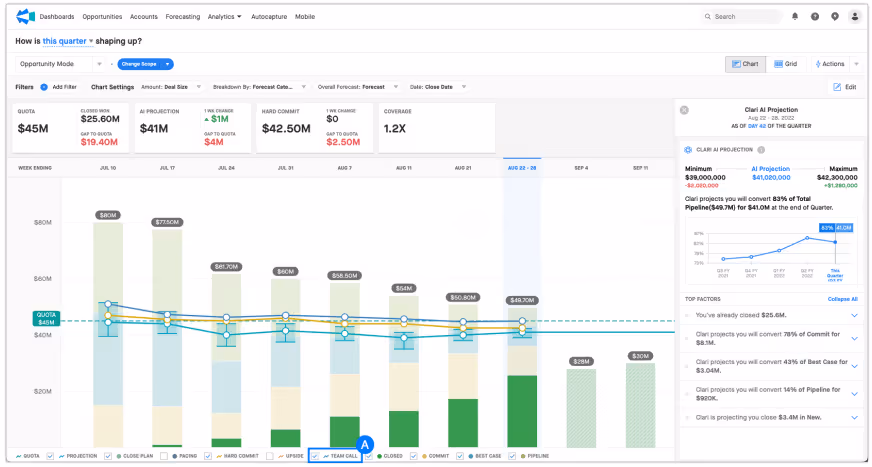Open the Mobile page
The width and height of the screenshot is (872, 467).
point(305,17)
